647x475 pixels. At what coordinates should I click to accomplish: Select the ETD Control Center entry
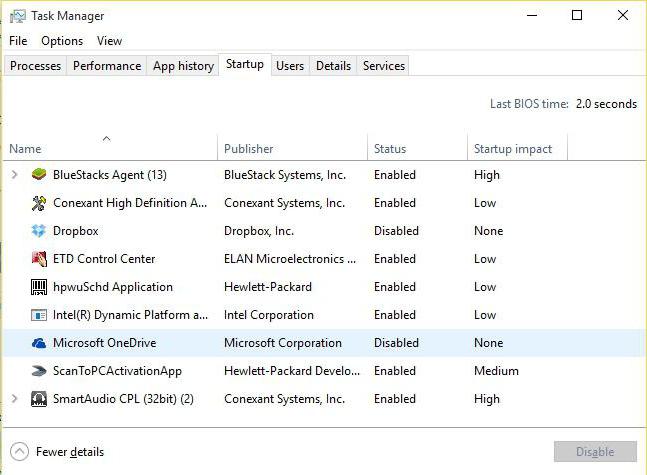tap(104, 259)
